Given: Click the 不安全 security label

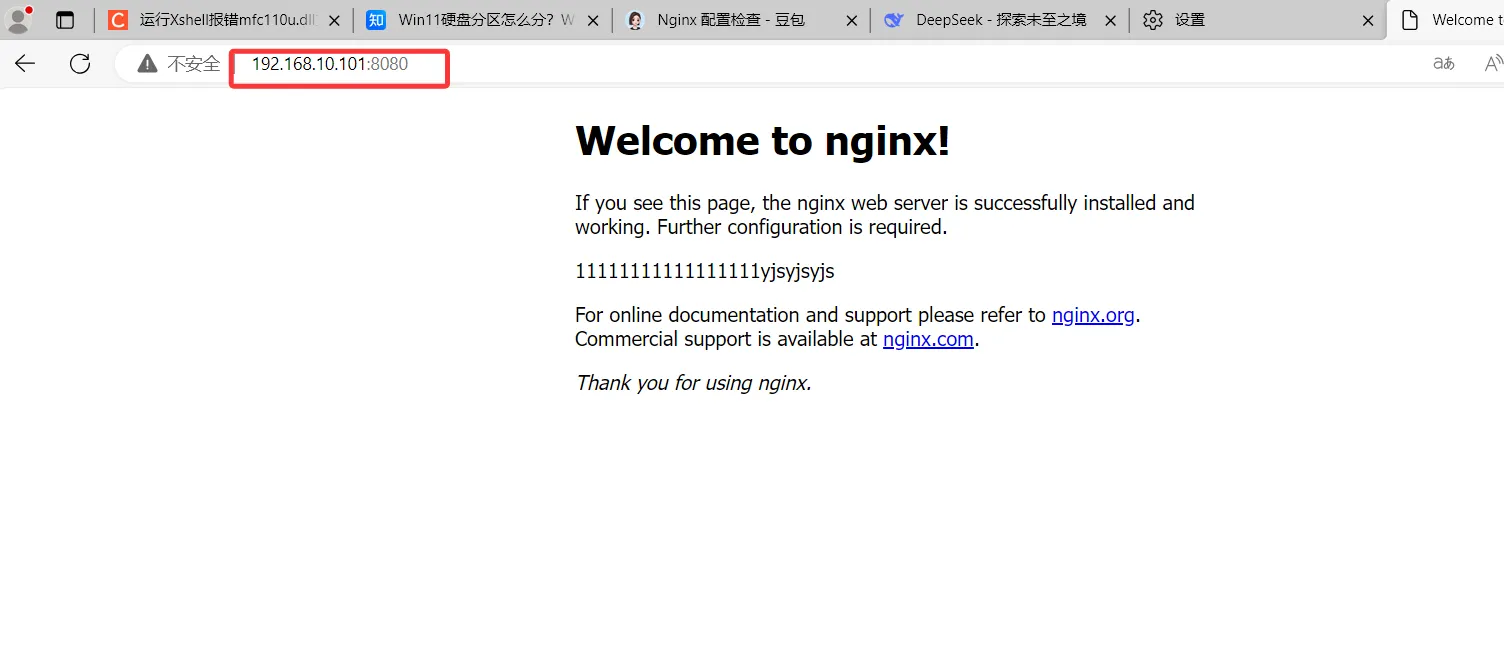Looking at the screenshot, I should (x=194, y=64).
